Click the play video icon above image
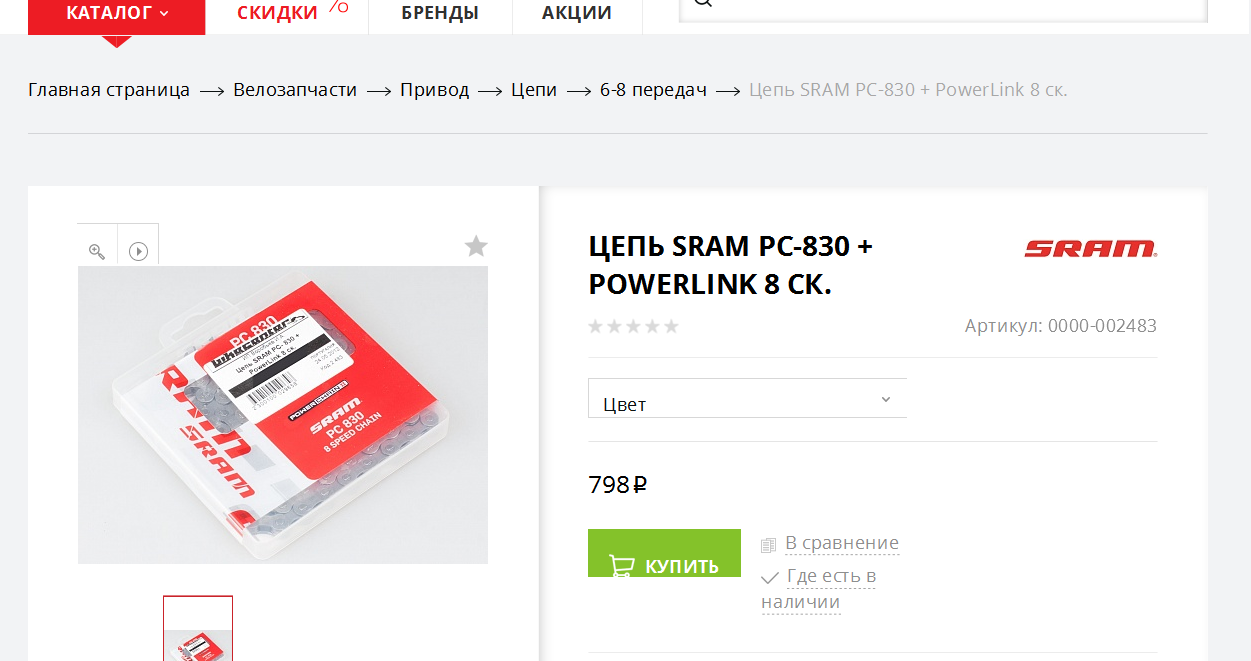 pos(138,251)
